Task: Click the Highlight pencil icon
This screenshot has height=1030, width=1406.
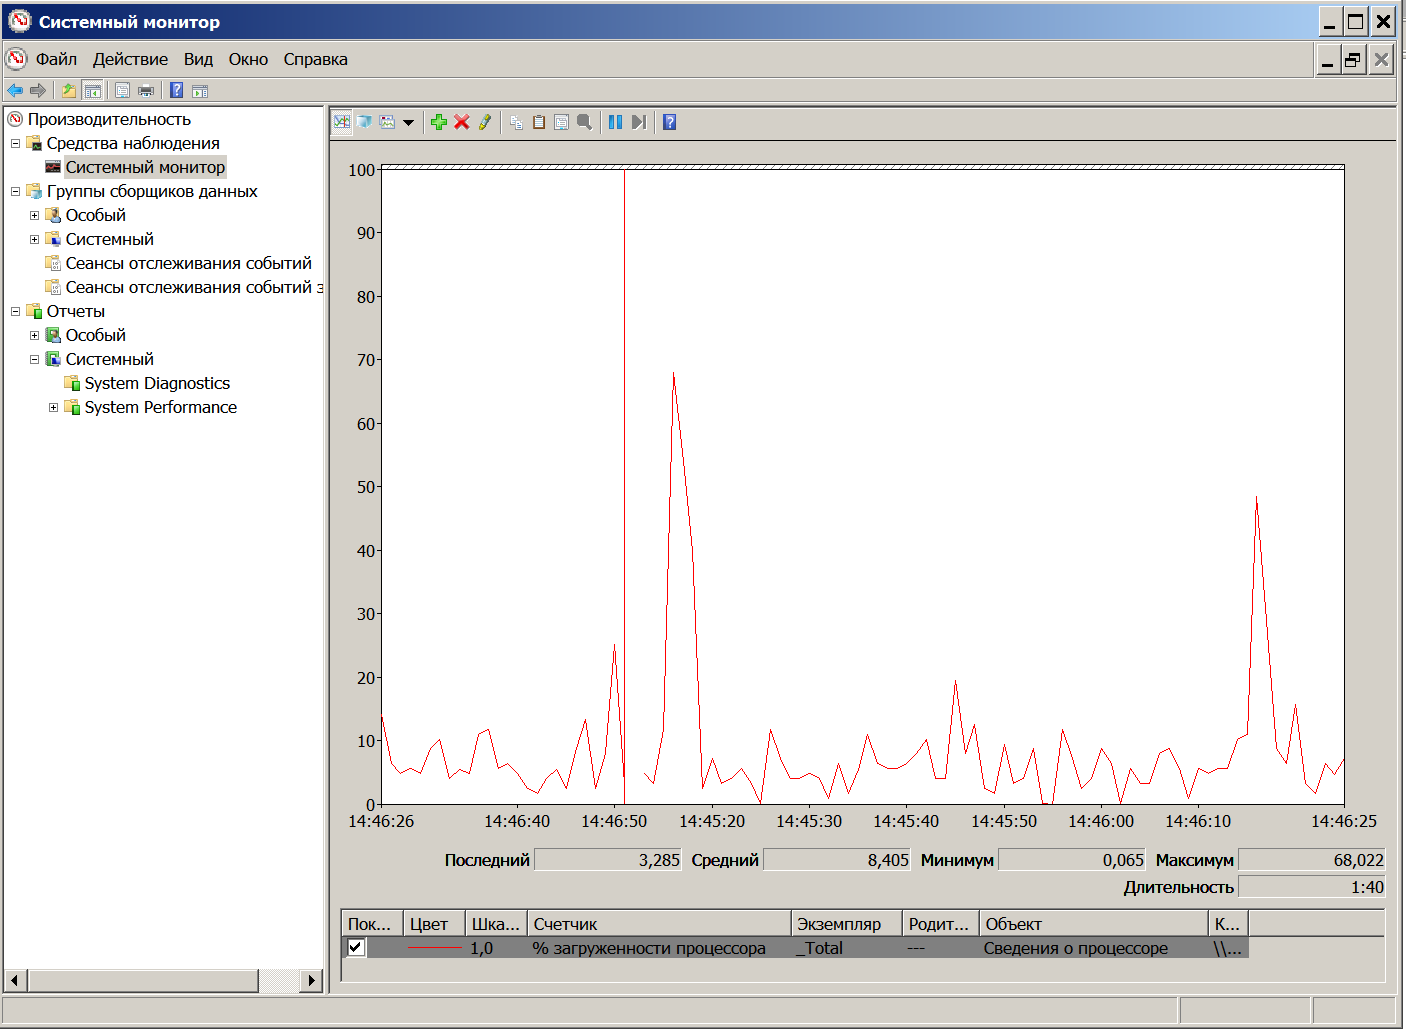Action: [485, 122]
